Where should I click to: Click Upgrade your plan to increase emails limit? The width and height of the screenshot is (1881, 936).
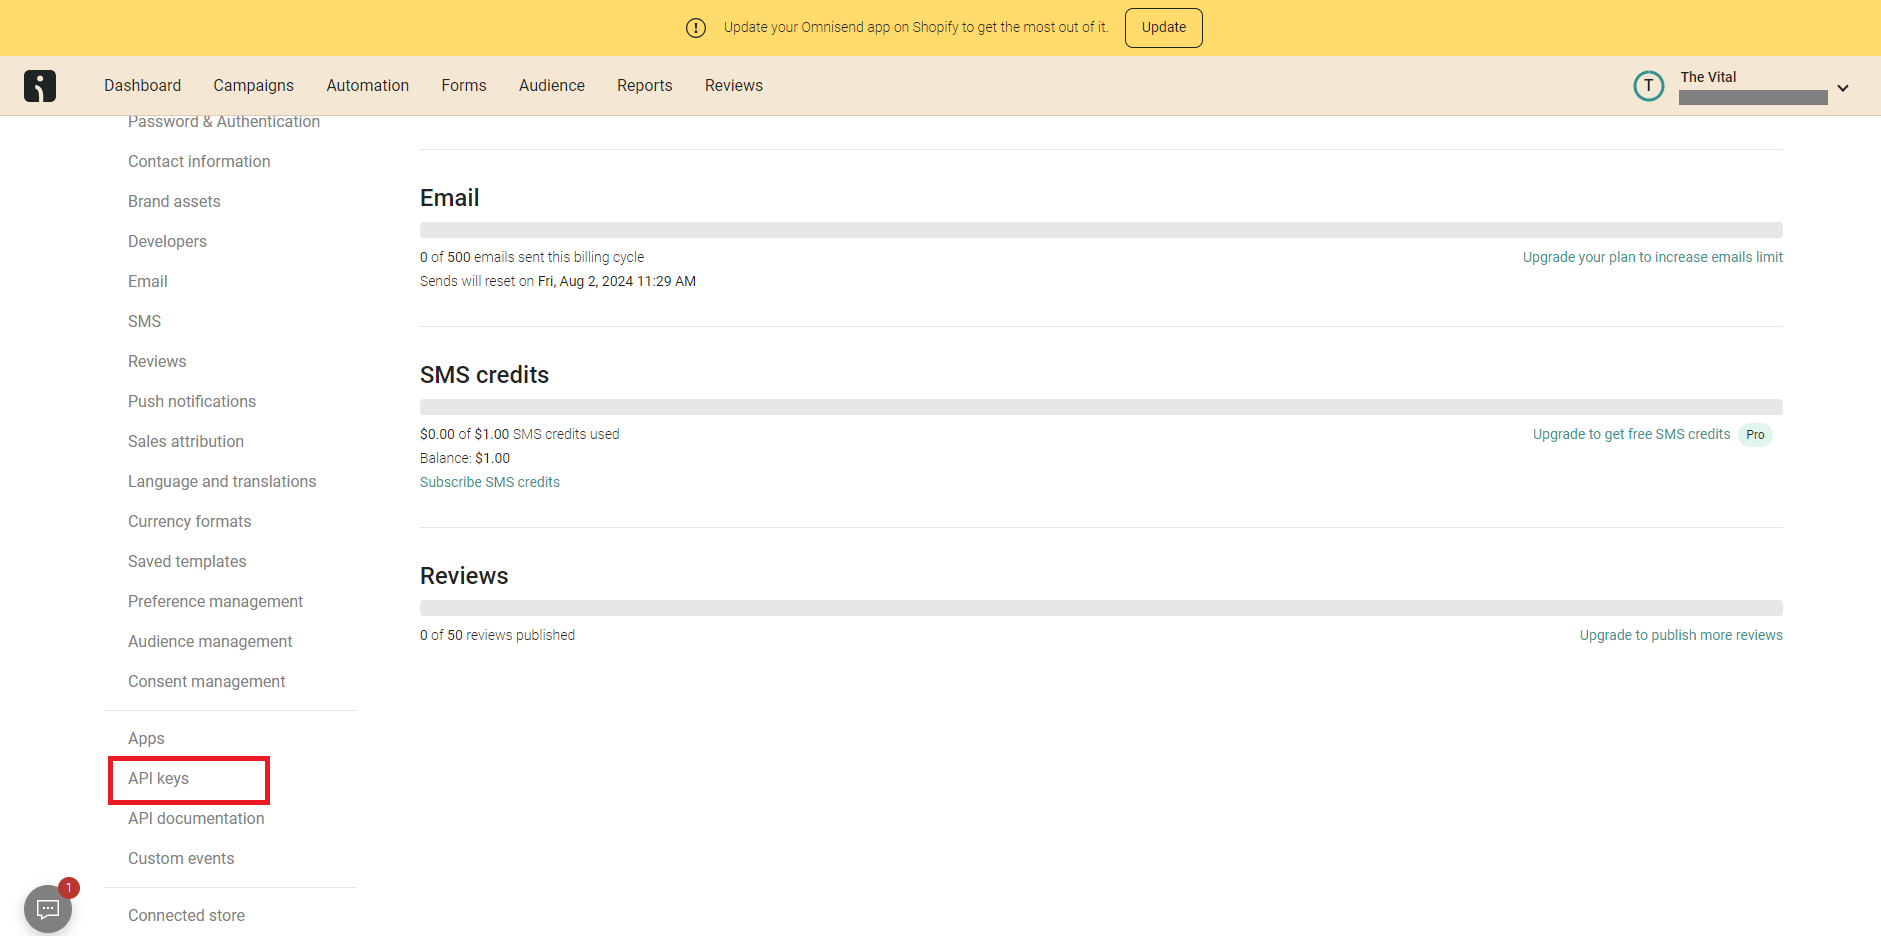click(1652, 257)
